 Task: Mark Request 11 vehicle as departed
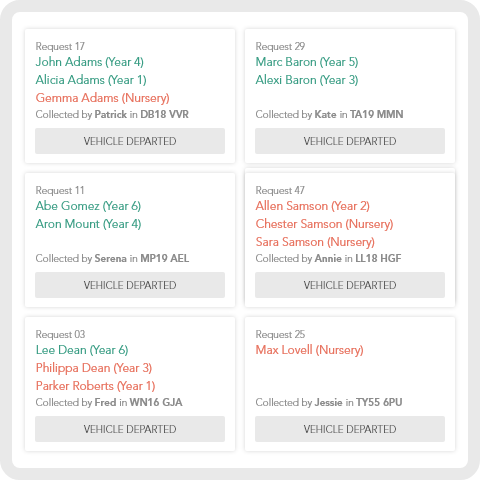point(130,285)
